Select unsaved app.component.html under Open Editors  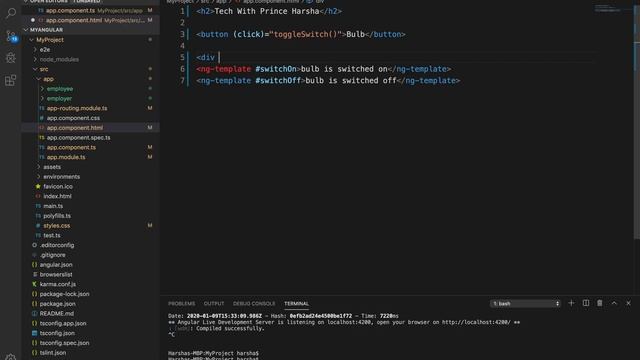[91, 20]
